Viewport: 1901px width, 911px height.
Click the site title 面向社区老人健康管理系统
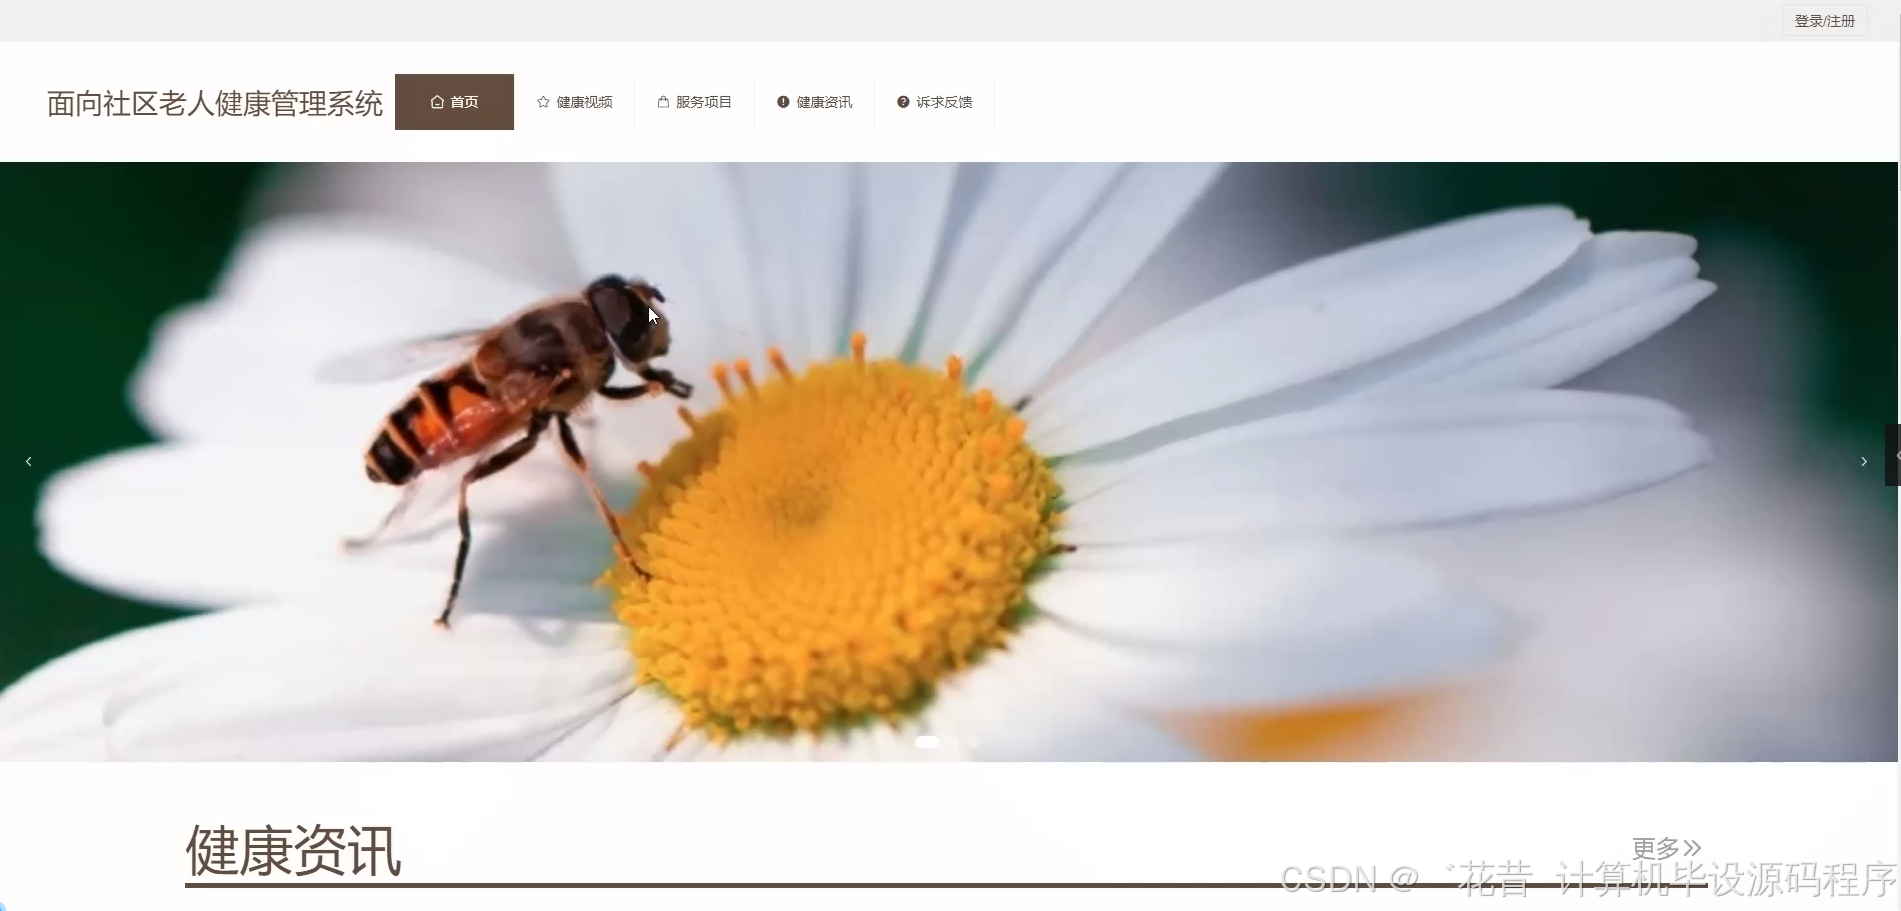(x=215, y=103)
